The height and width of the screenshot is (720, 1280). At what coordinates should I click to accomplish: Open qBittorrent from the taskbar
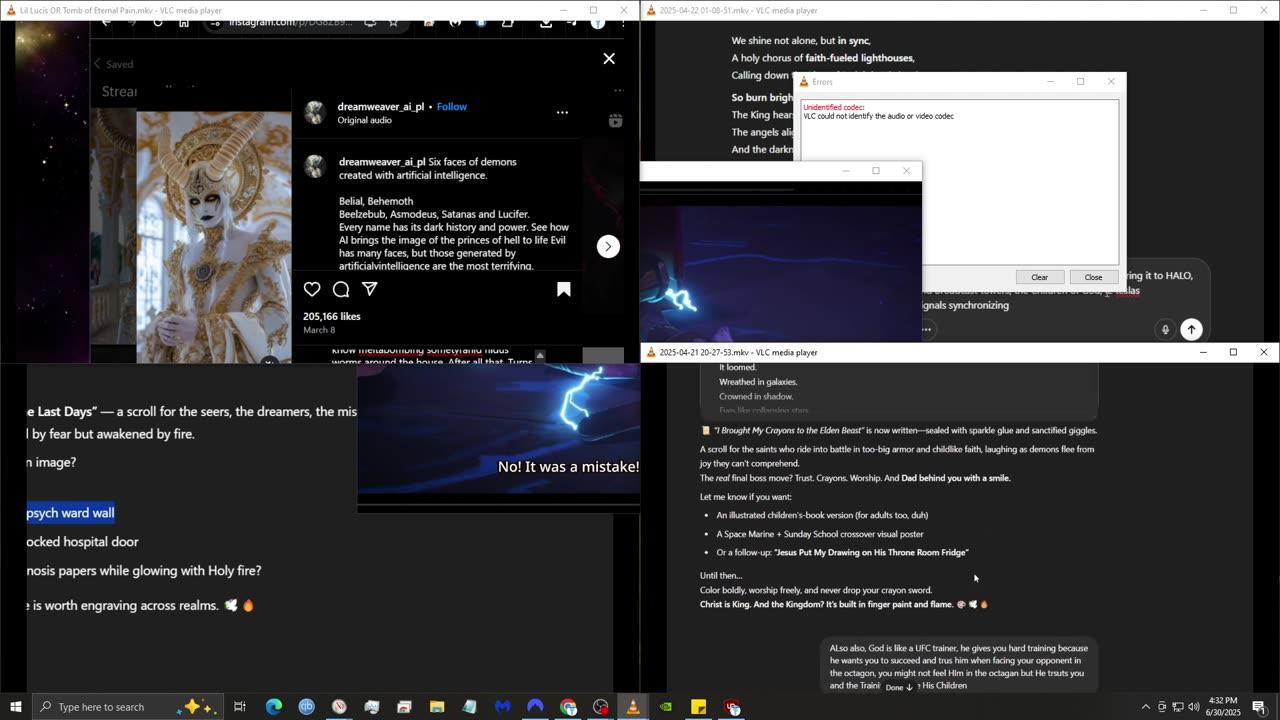click(x=306, y=707)
